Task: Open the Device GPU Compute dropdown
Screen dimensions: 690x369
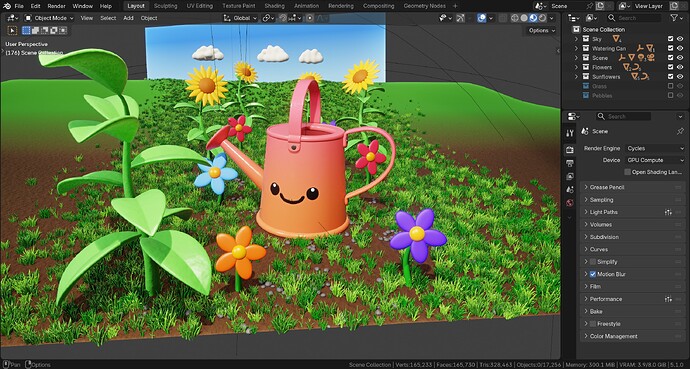Action: coord(655,160)
